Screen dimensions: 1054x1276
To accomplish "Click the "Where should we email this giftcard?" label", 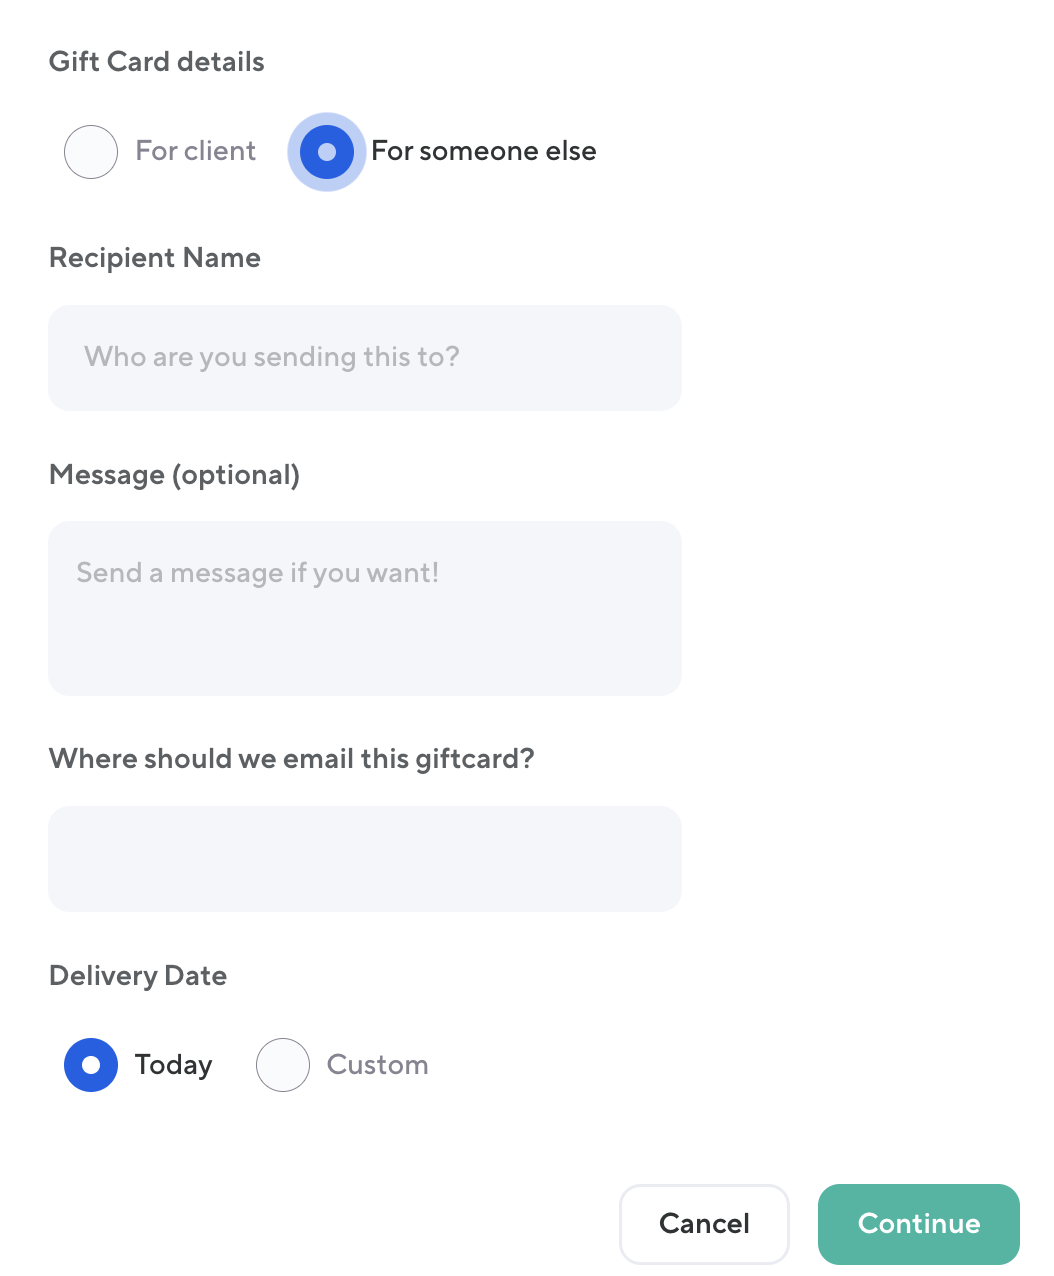I will pos(292,759).
